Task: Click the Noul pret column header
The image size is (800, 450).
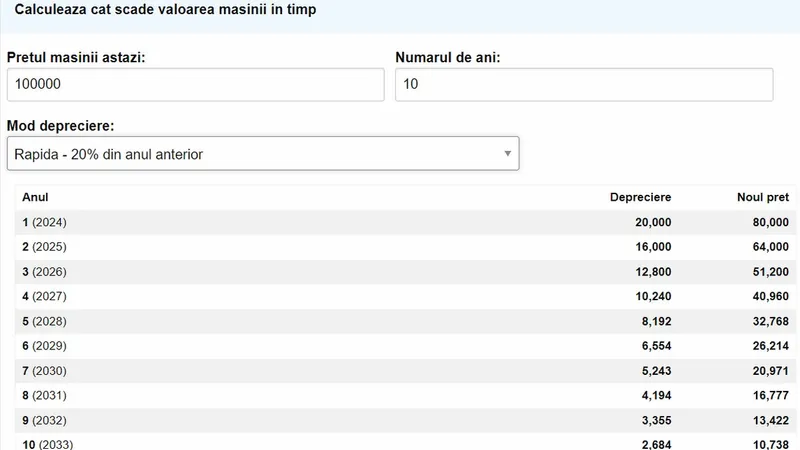Action: (762, 197)
